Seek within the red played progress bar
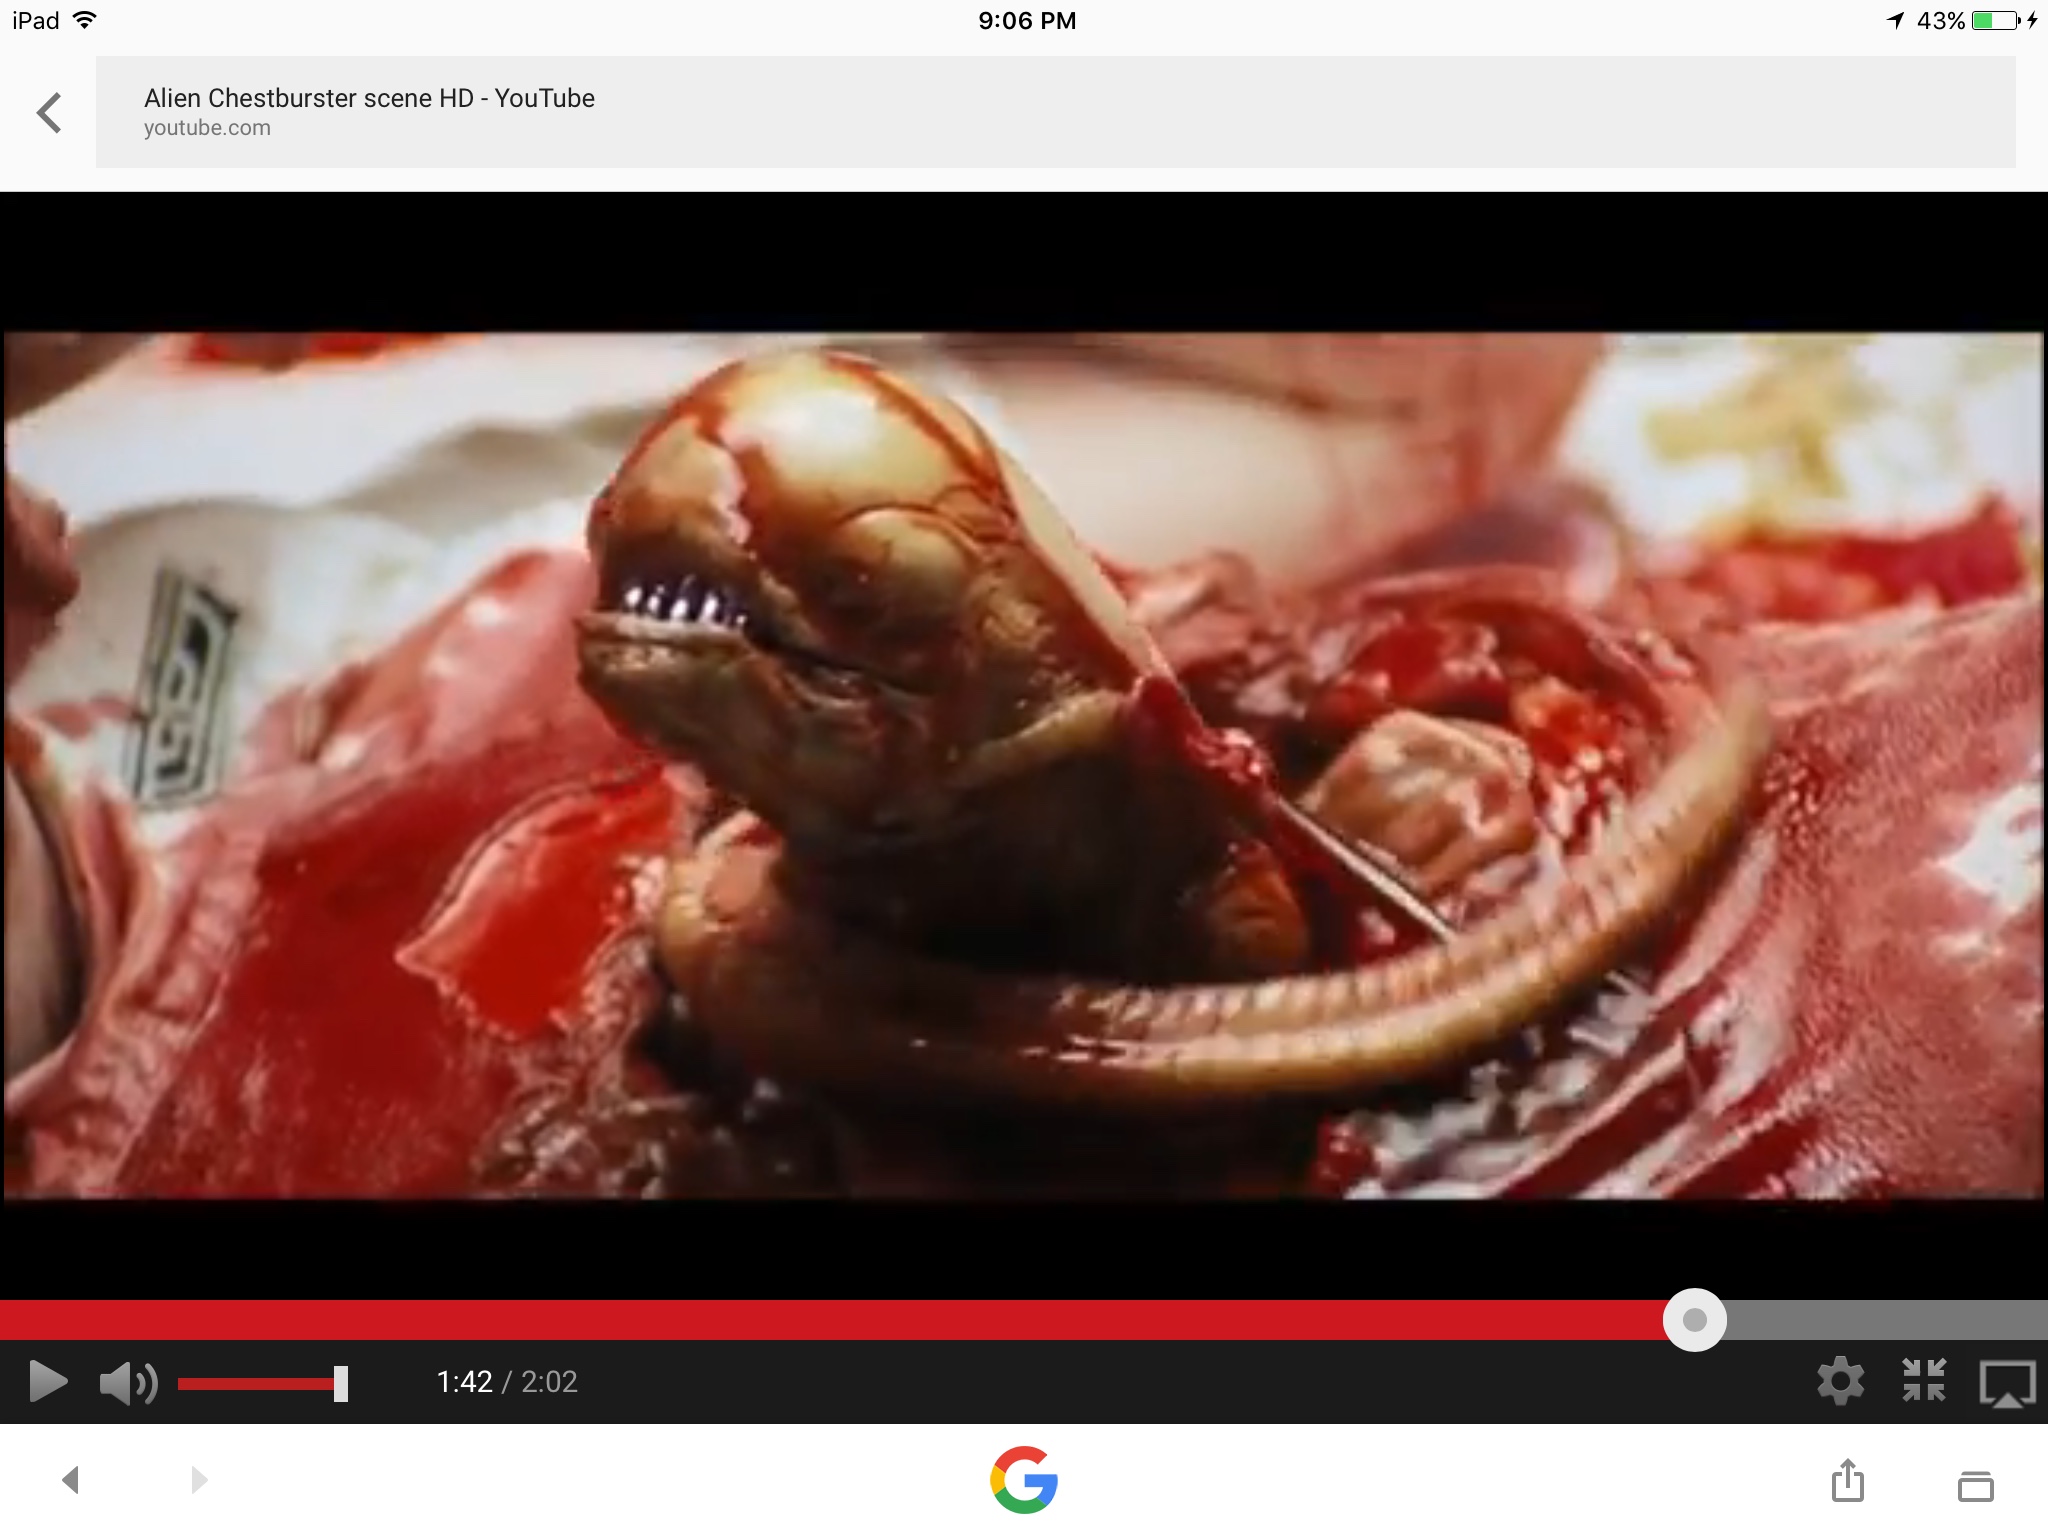Viewport: 2048px width, 1536px height. pyautogui.click(x=831, y=1320)
